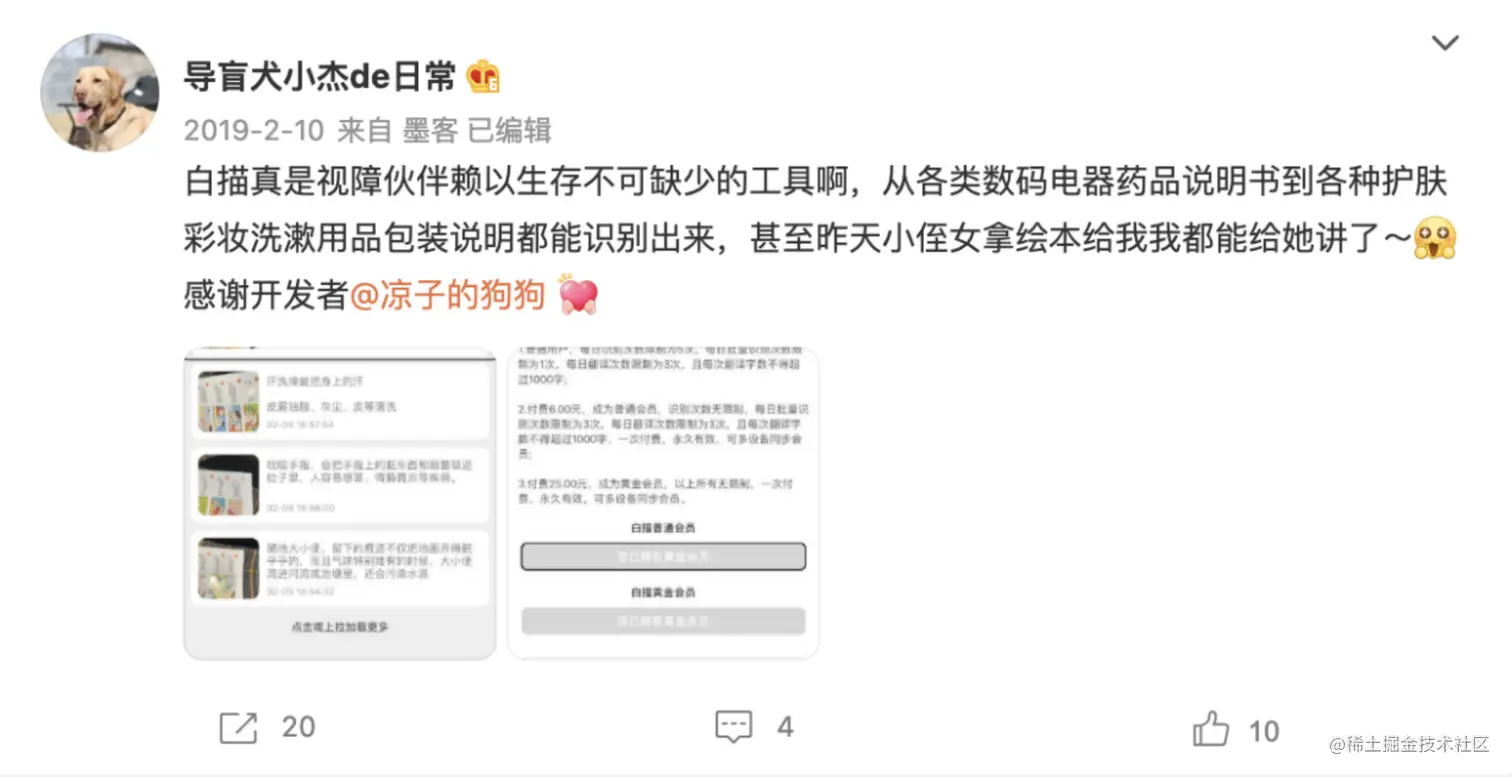The width and height of the screenshot is (1512, 777).
Task: Click the 2019-2-10 post date
Action: coord(254,130)
